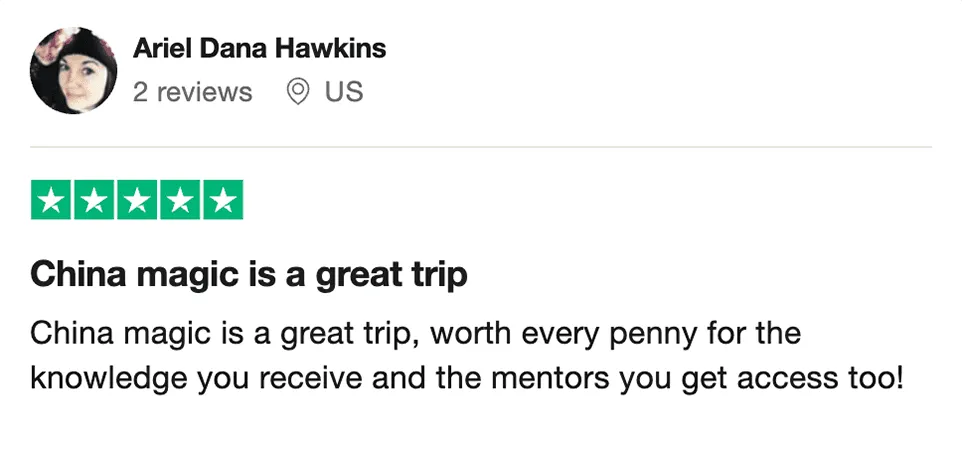Screen dimensions: 962x471
Task: Click the first green rating star
Action: click(x=52, y=200)
